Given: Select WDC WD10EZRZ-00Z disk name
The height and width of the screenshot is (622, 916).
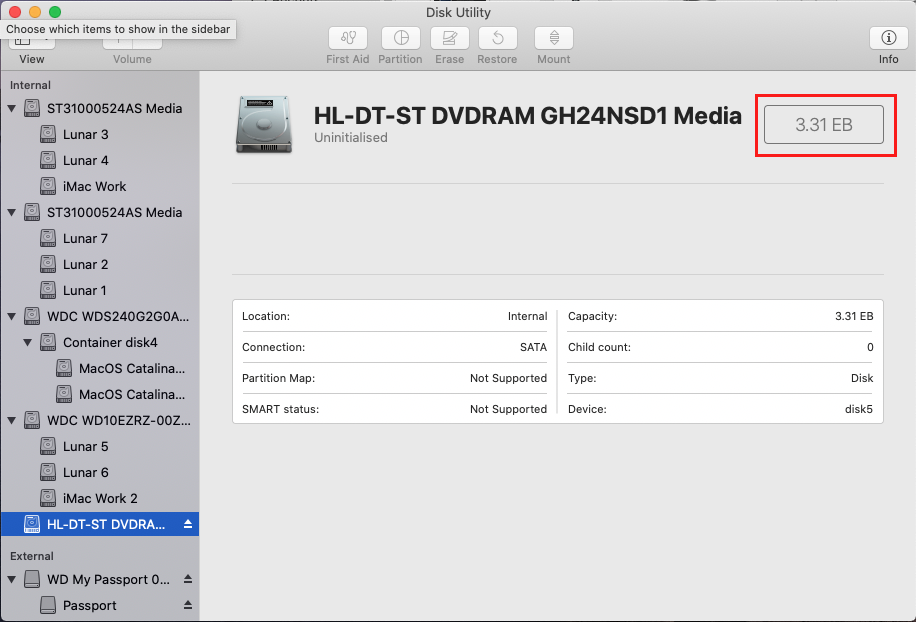Looking at the screenshot, I should pyautogui.click(x=119, y=421).
